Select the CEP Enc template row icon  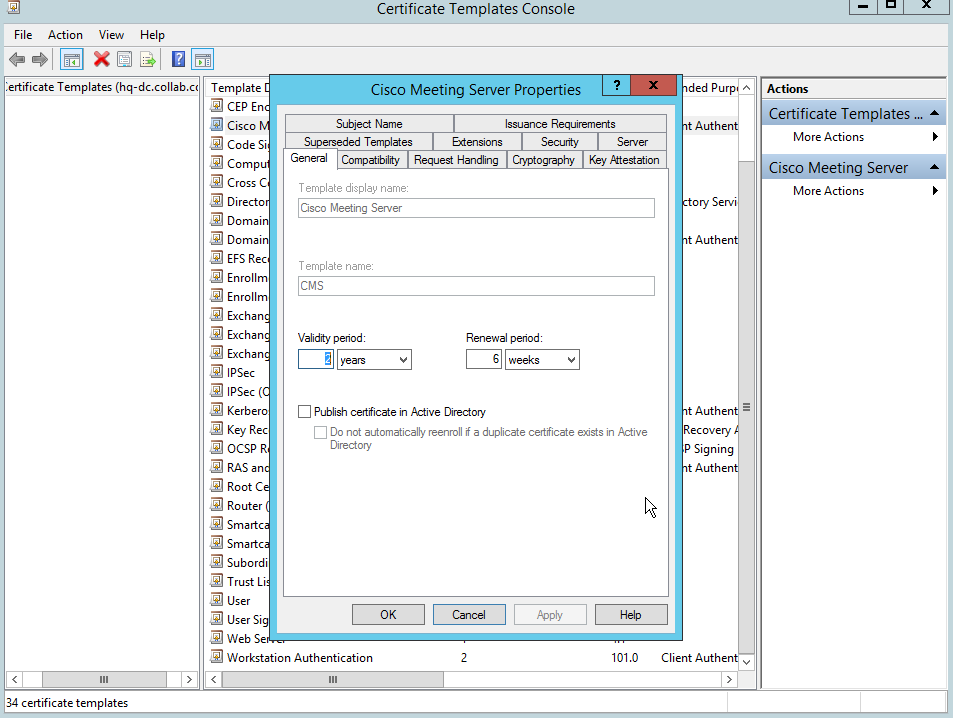pos(216,106)
